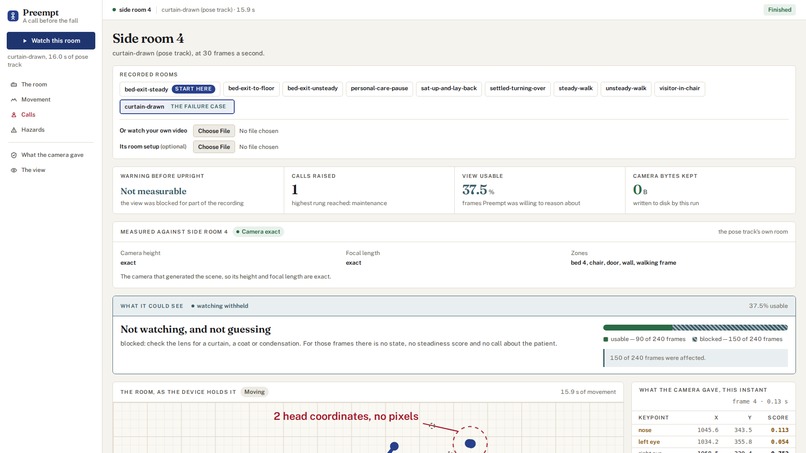Click the KEYPOINT column header

[653, 418]
